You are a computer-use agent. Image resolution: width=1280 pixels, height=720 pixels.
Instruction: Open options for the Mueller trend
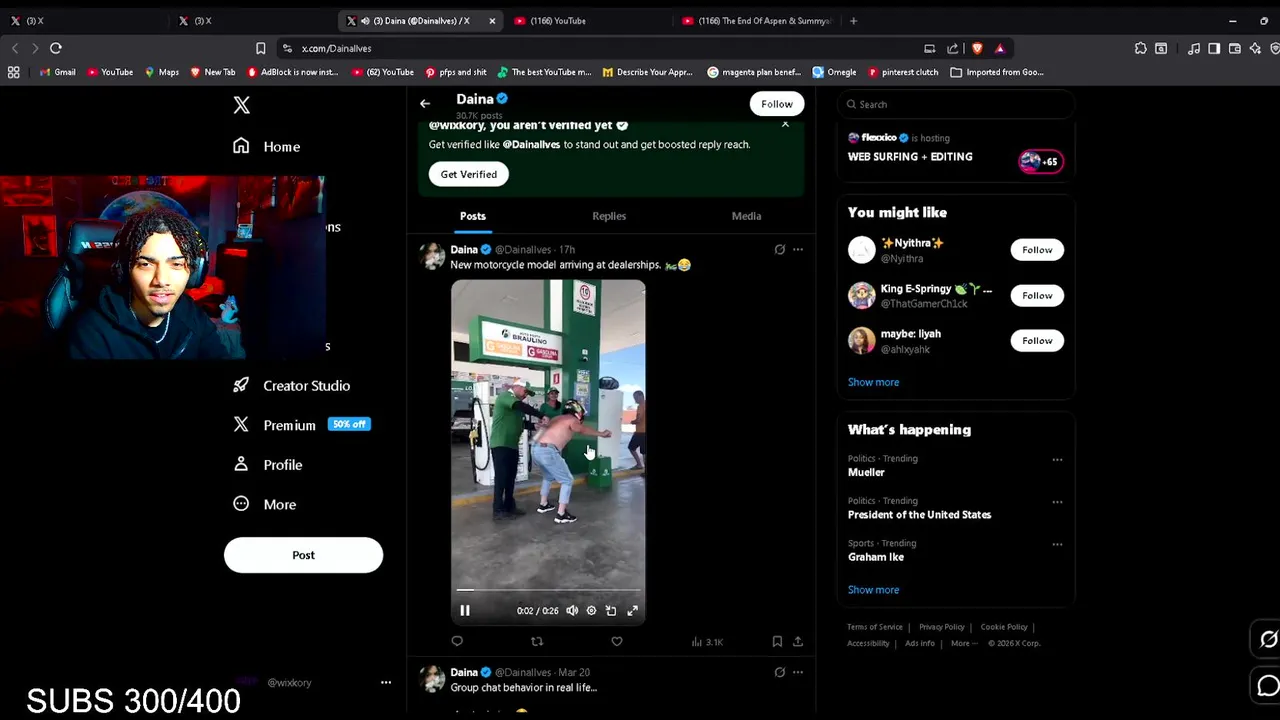click(1057, 460)
